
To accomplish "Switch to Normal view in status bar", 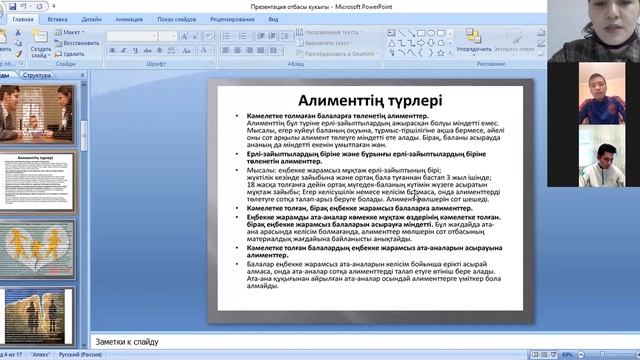I will [x=534, y=355].
